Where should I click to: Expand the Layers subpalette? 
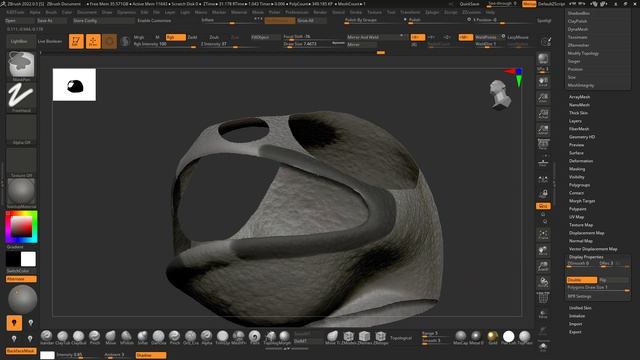tap(575, 121)
